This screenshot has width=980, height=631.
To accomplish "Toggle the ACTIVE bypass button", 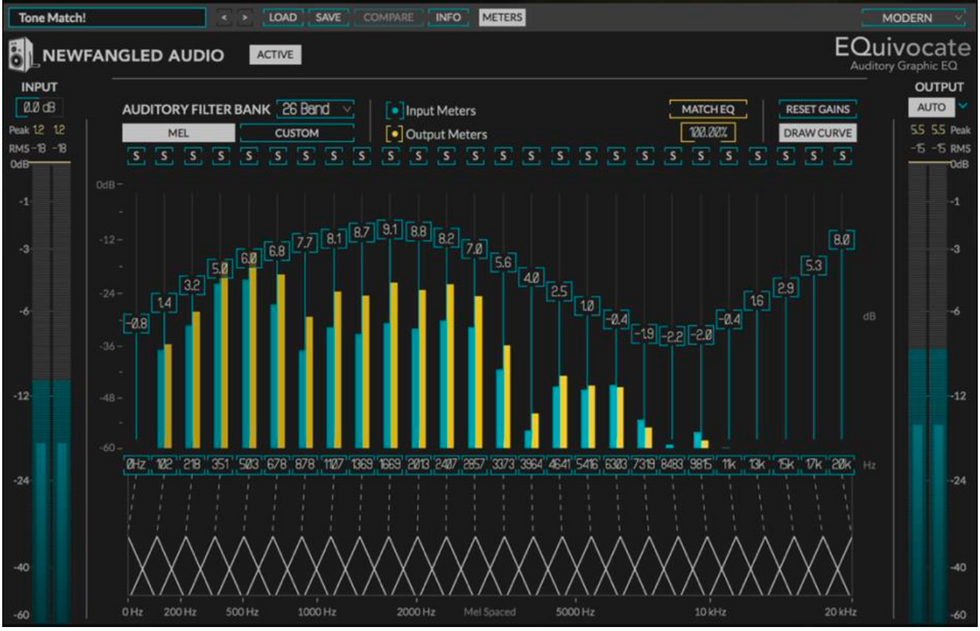I will (x=275, y=54).
